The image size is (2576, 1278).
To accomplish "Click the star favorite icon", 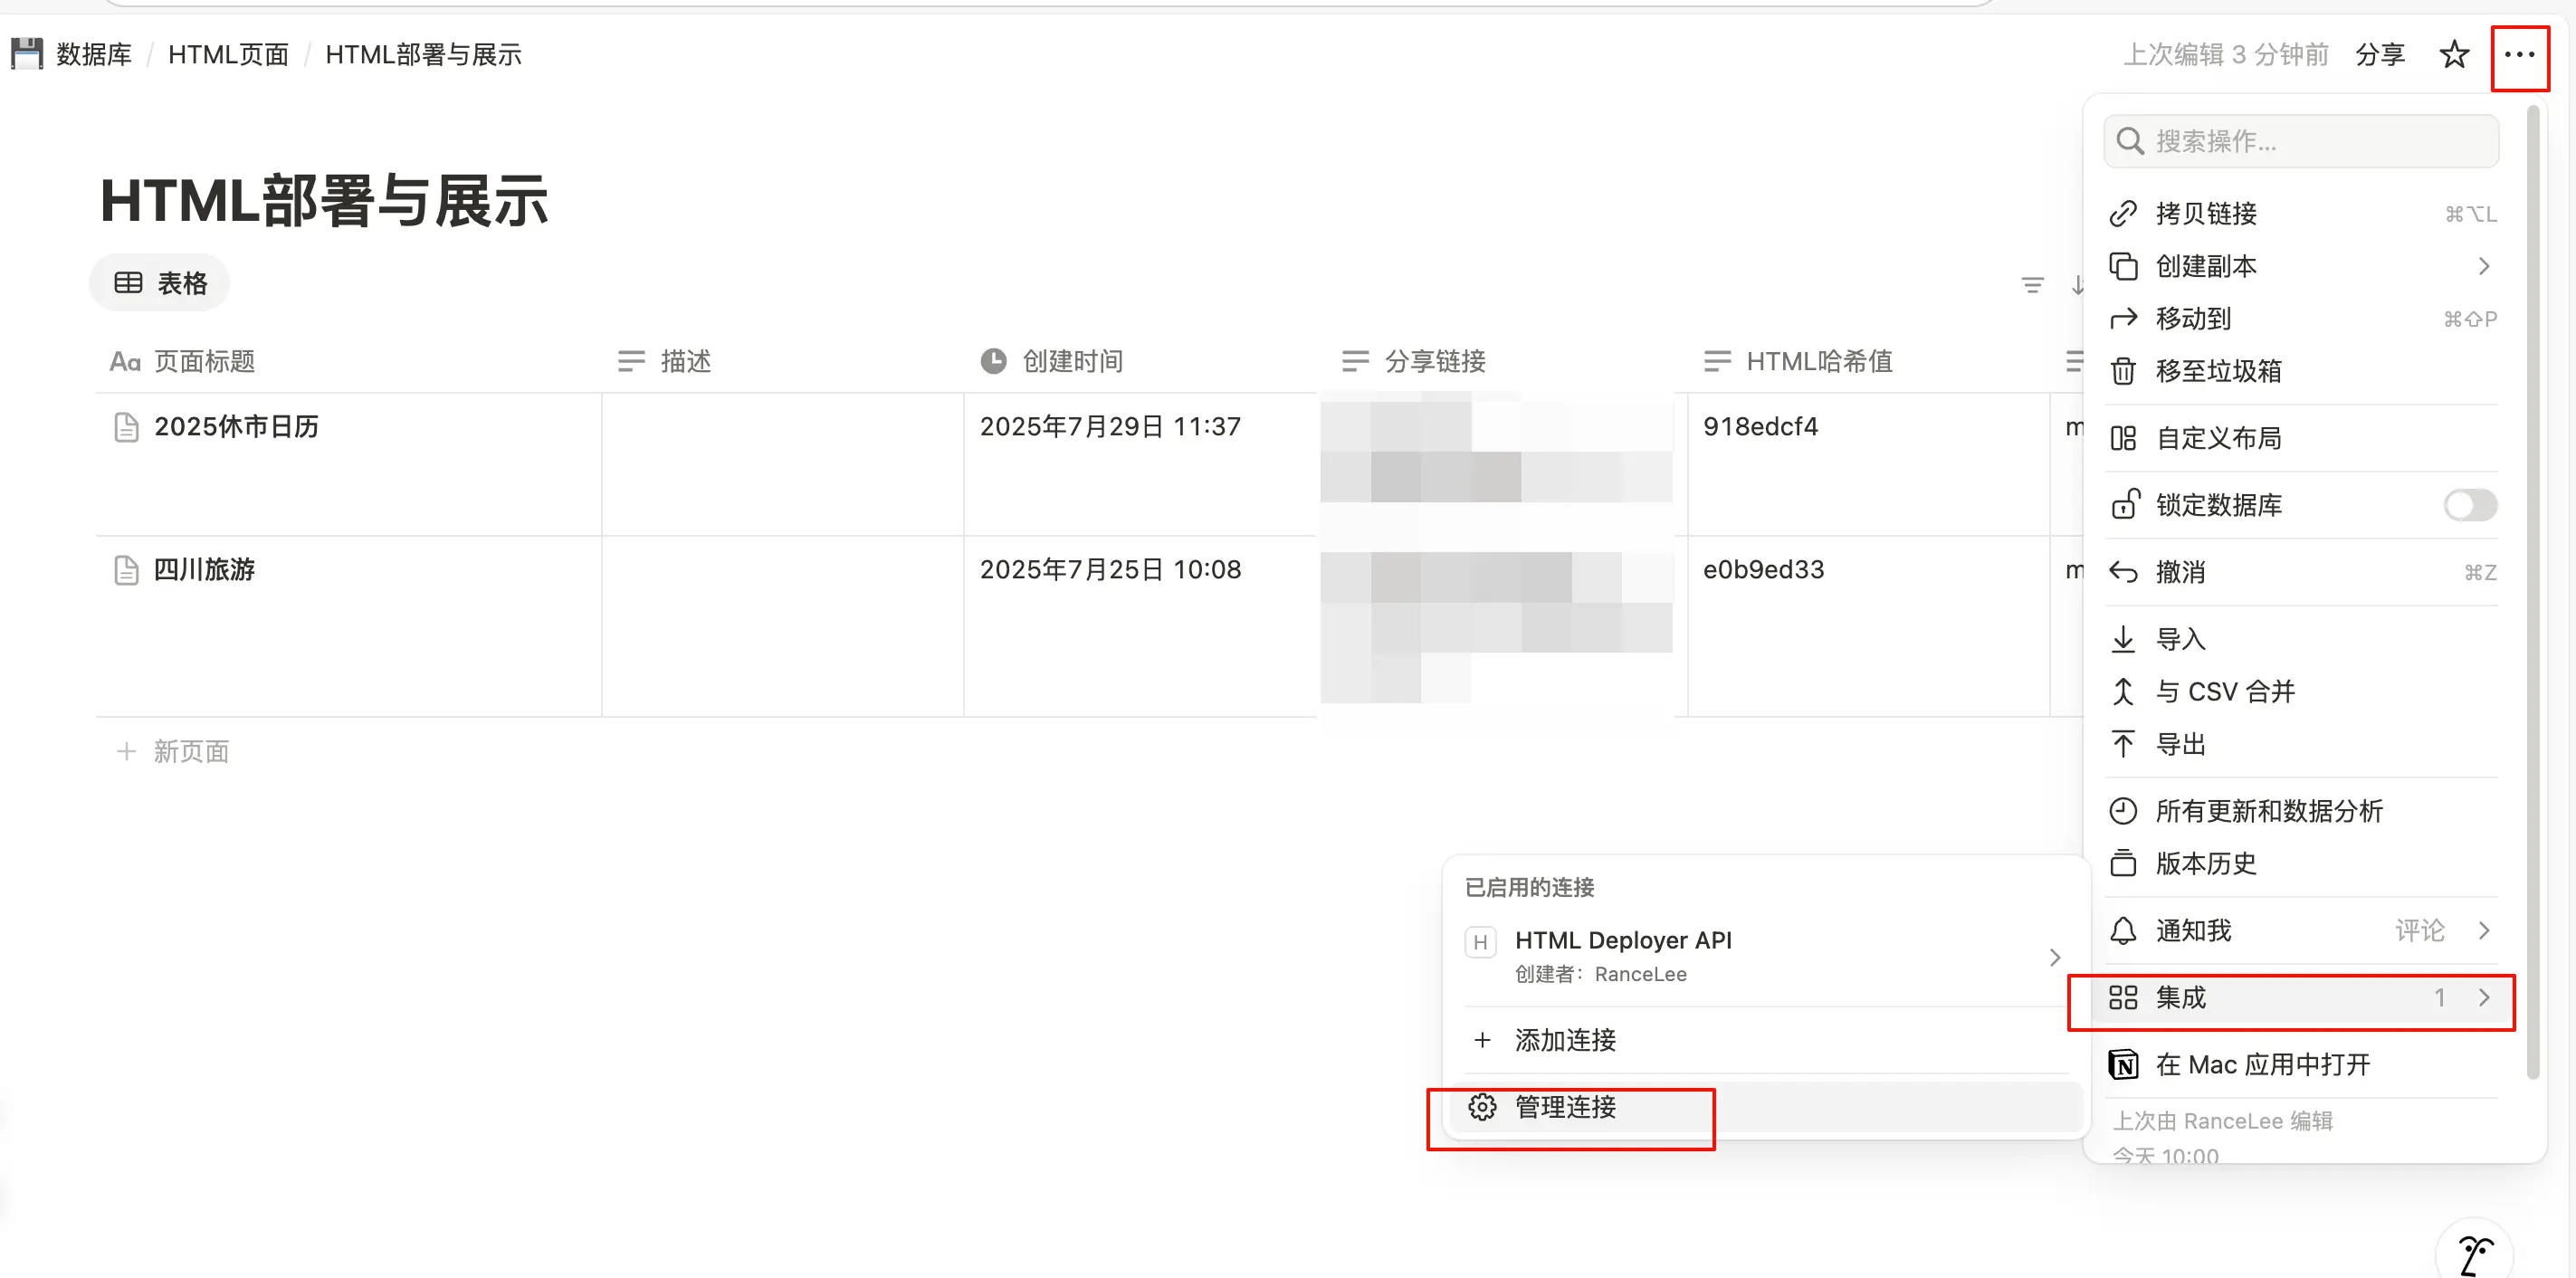I will click(2454, 55).
